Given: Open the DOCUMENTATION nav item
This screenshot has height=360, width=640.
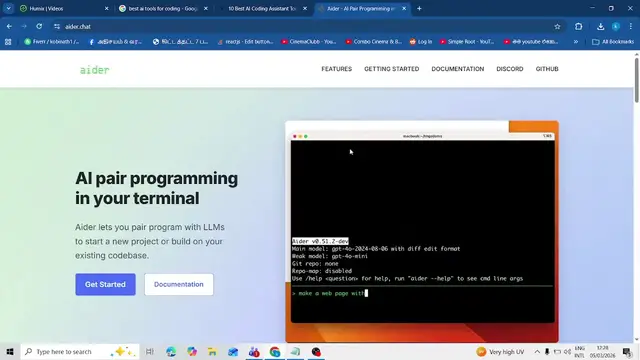Looking at the screenshot, I should coord(458,69).
